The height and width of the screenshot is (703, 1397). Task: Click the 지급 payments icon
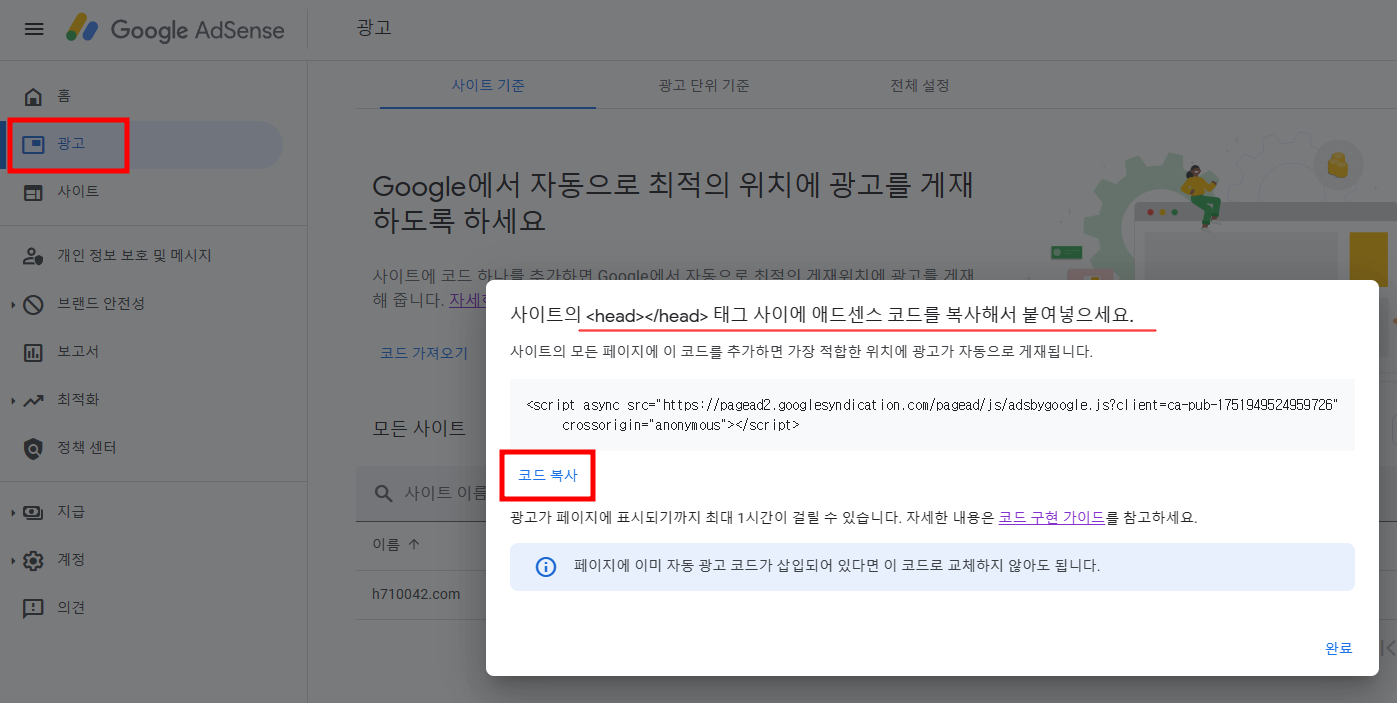33,512
